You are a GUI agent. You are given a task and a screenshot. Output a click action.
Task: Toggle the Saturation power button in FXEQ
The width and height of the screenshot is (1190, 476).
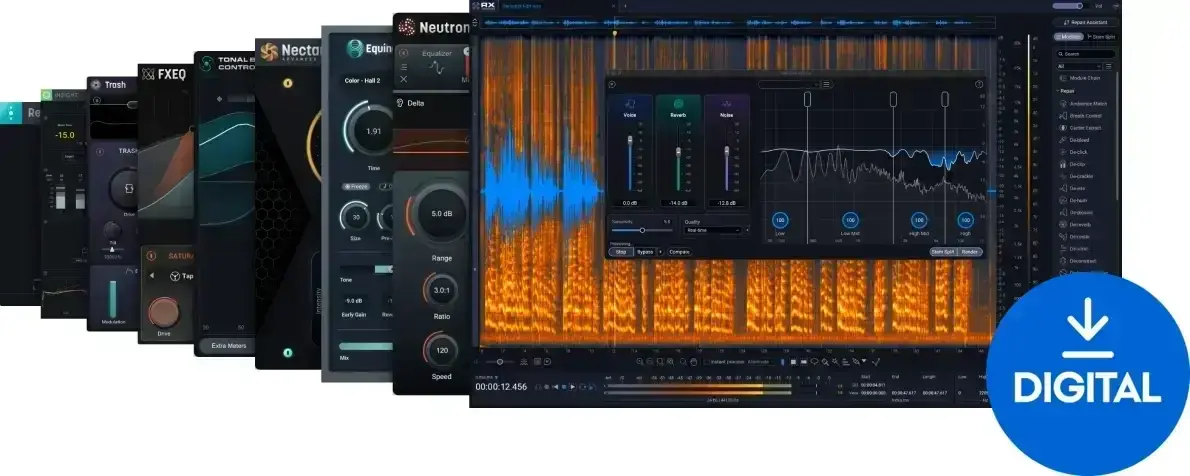point(150,257)
